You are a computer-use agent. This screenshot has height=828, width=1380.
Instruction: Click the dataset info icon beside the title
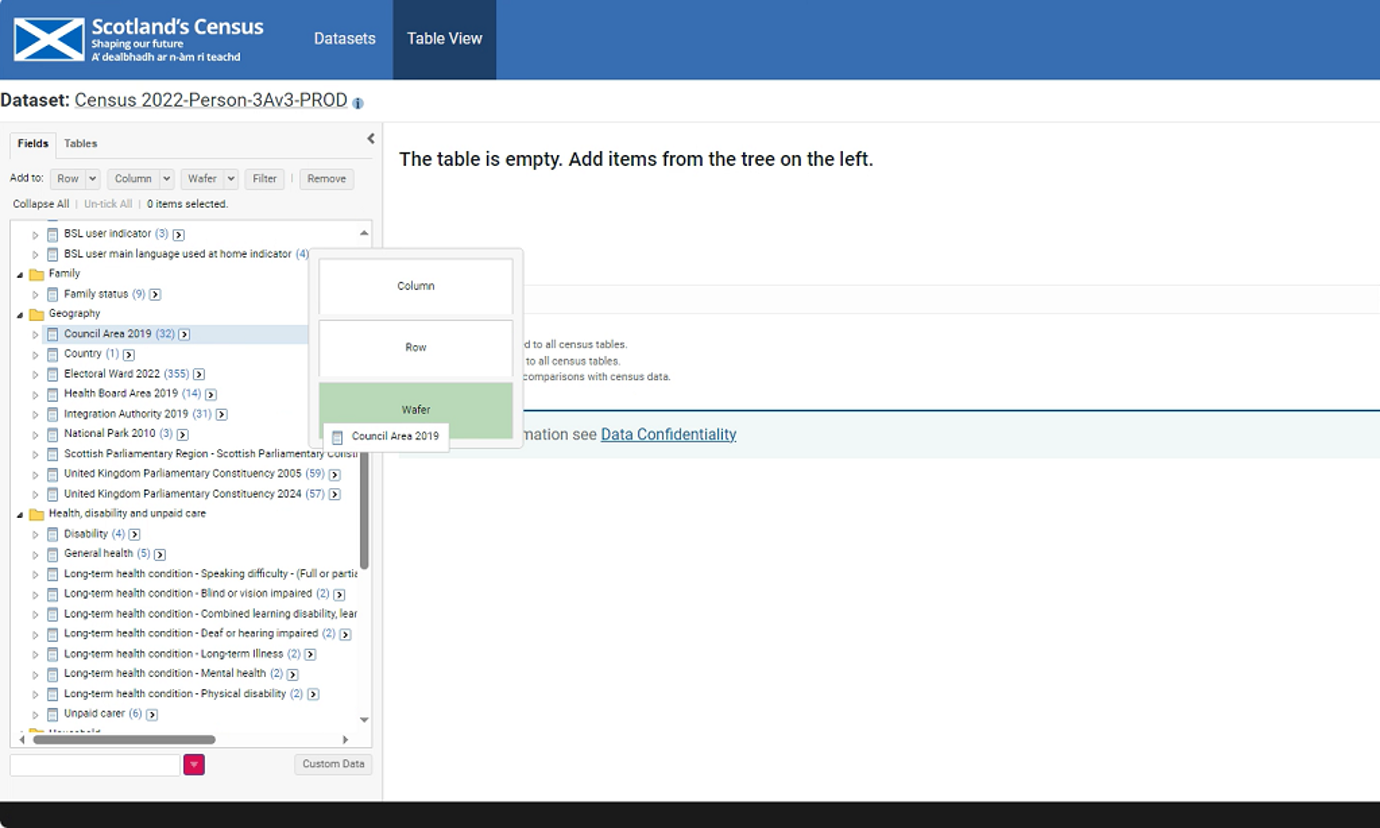(x=358, y=103)
